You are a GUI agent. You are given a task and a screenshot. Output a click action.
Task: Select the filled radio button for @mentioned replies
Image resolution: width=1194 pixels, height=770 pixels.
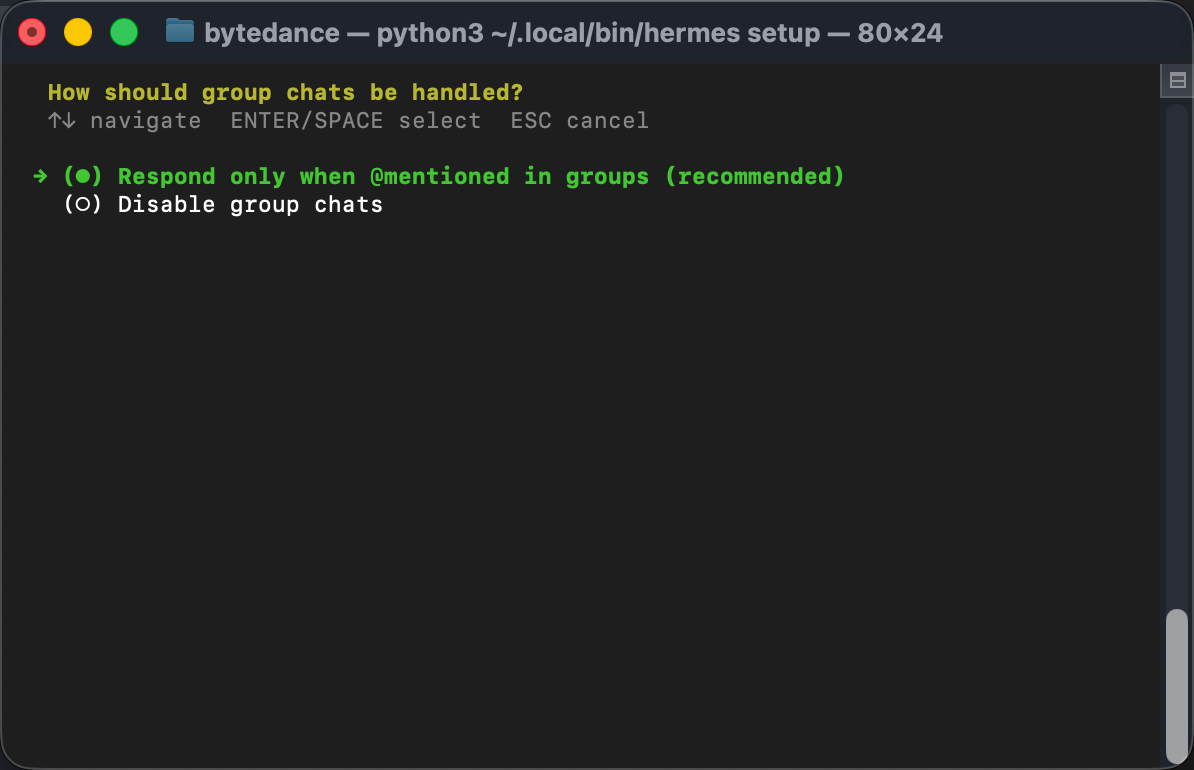click(83, 176)
